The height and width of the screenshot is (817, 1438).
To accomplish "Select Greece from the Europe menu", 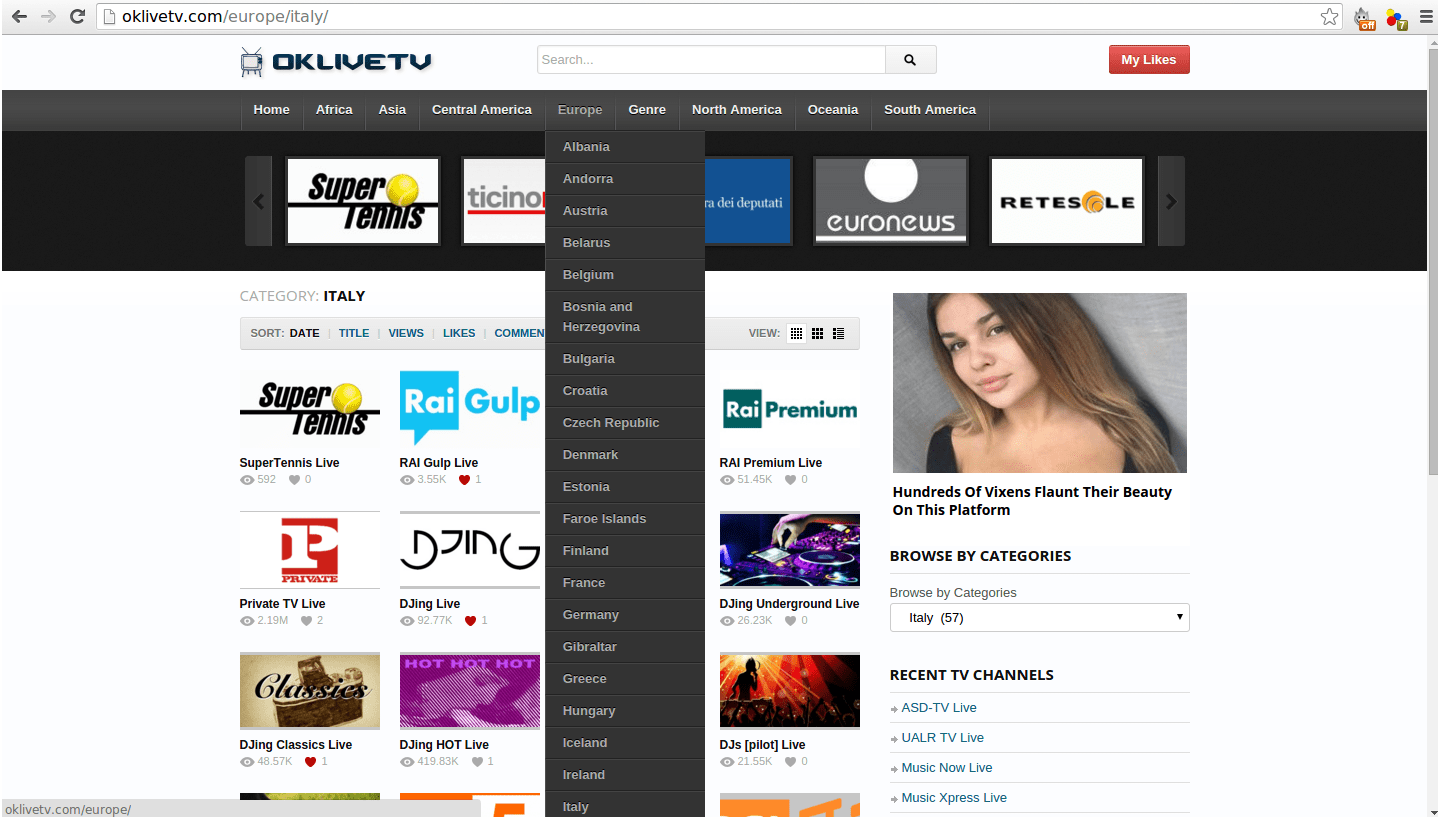I will coord(625,679).
